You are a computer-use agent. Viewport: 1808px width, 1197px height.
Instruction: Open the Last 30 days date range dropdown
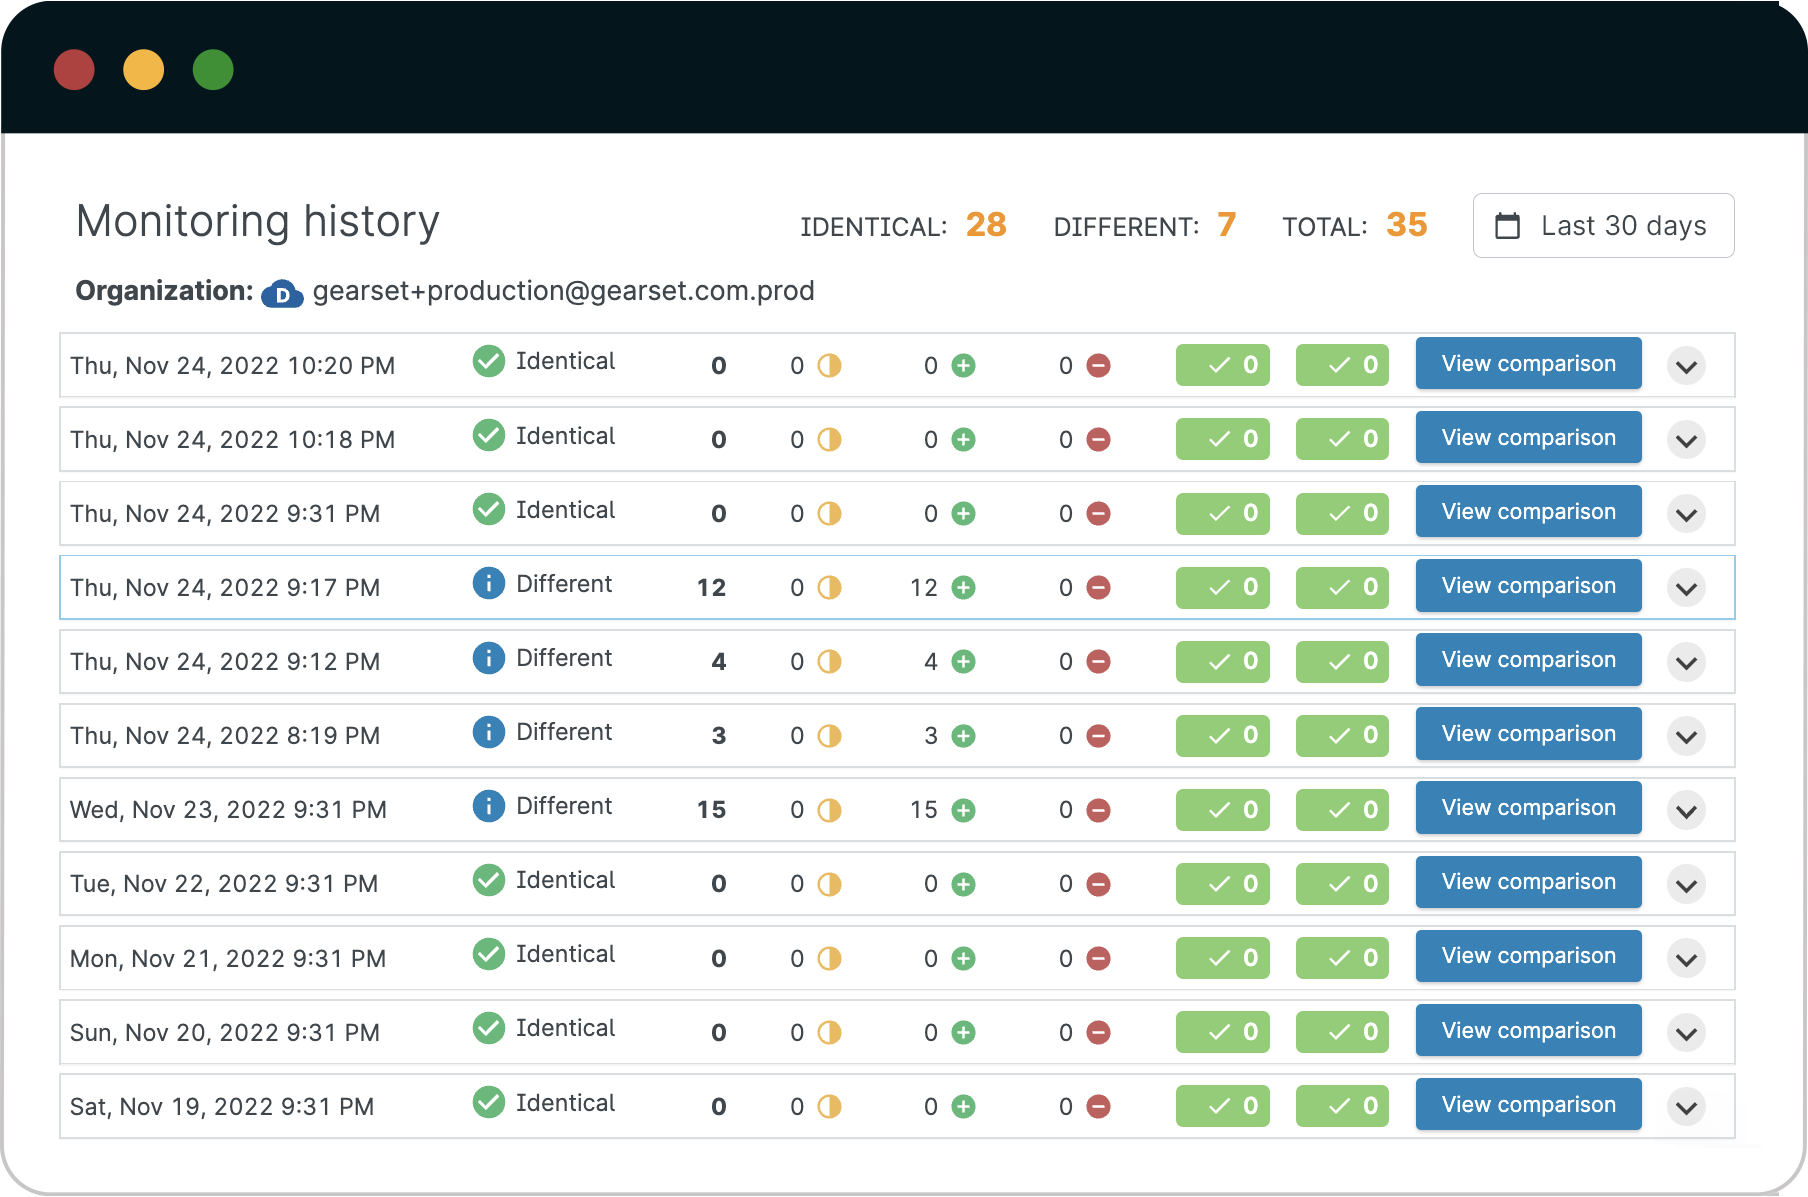click(x=1603, y=226)
